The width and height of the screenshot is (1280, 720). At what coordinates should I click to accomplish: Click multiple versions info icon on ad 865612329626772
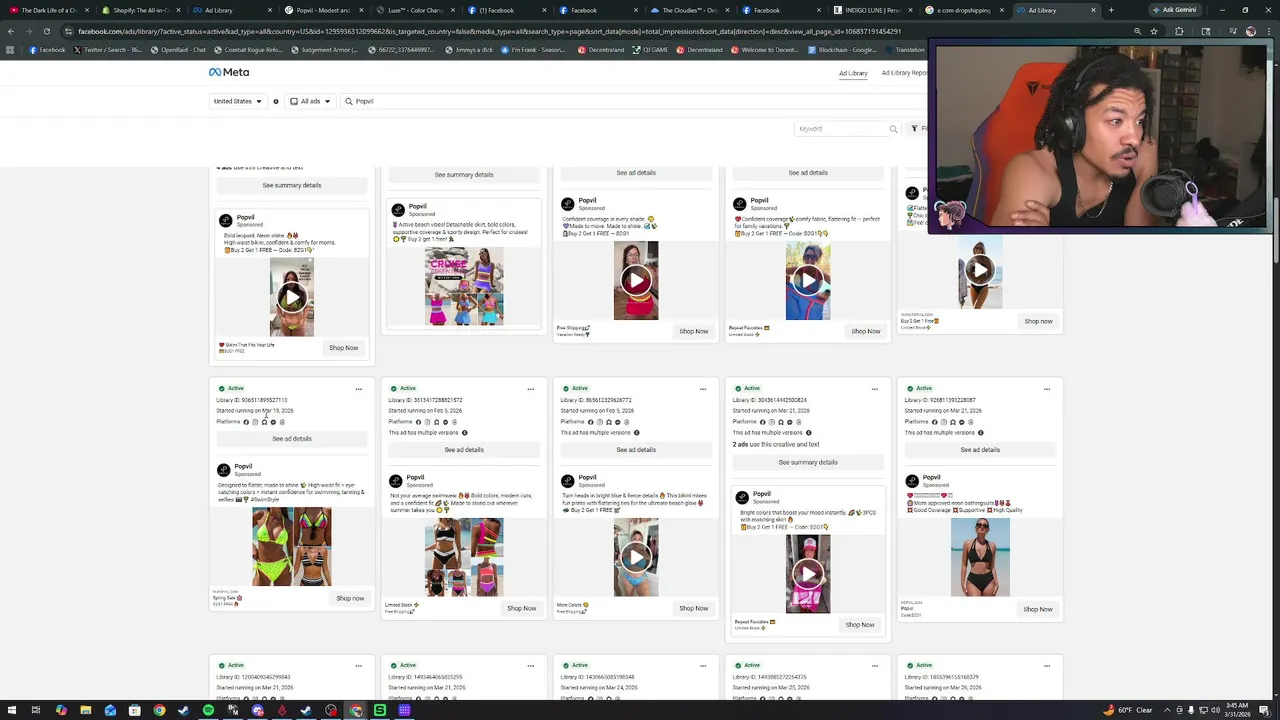(636, 433)
